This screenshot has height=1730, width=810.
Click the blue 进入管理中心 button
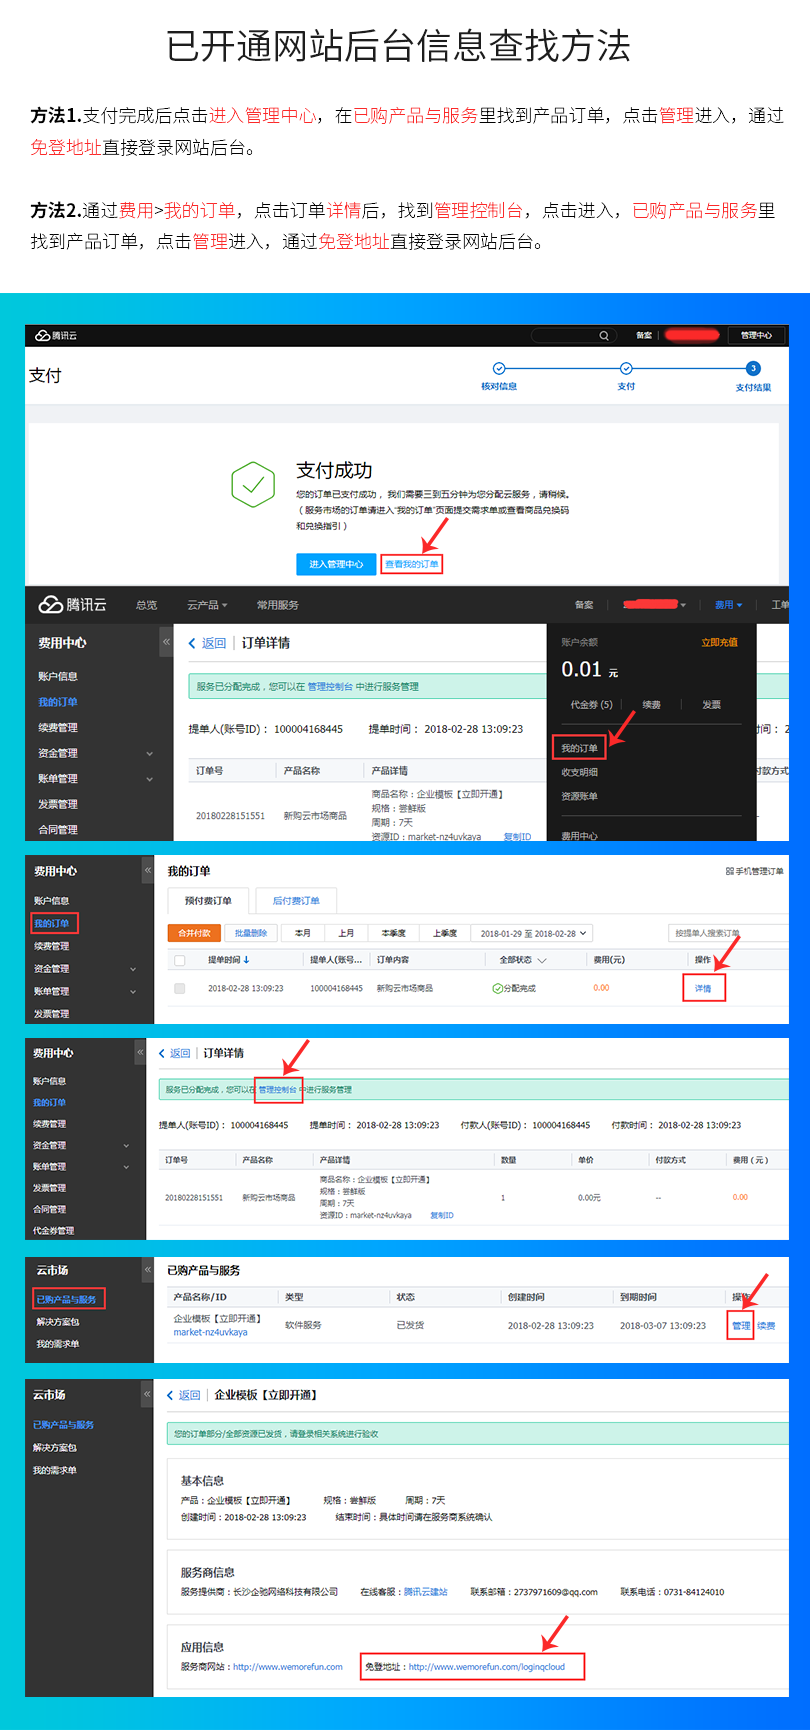point(336,564)
